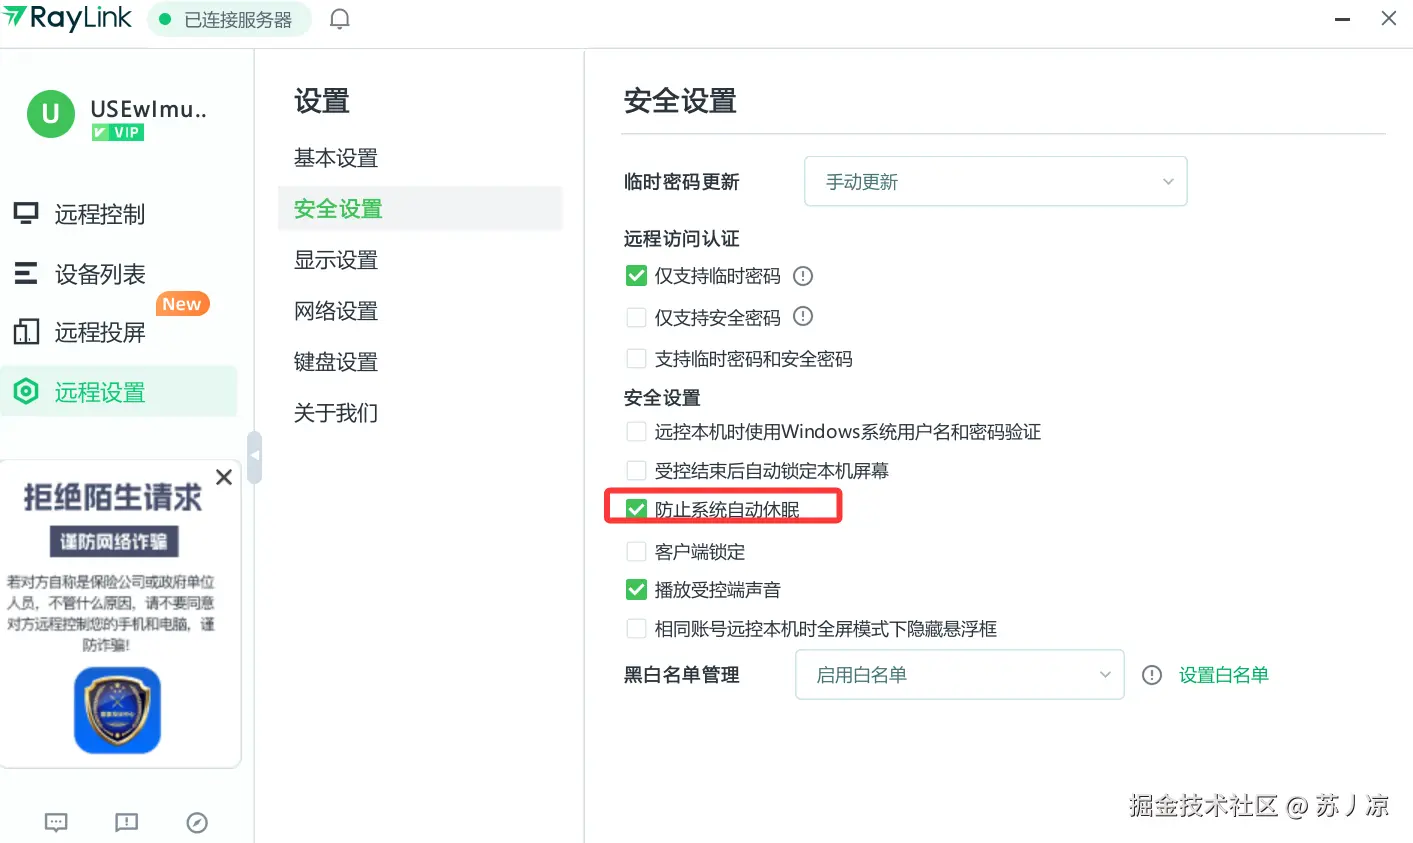Open the feedback icon with exclamation mark
Screen dimensions: 1413x843
click(x=126, y=822)
